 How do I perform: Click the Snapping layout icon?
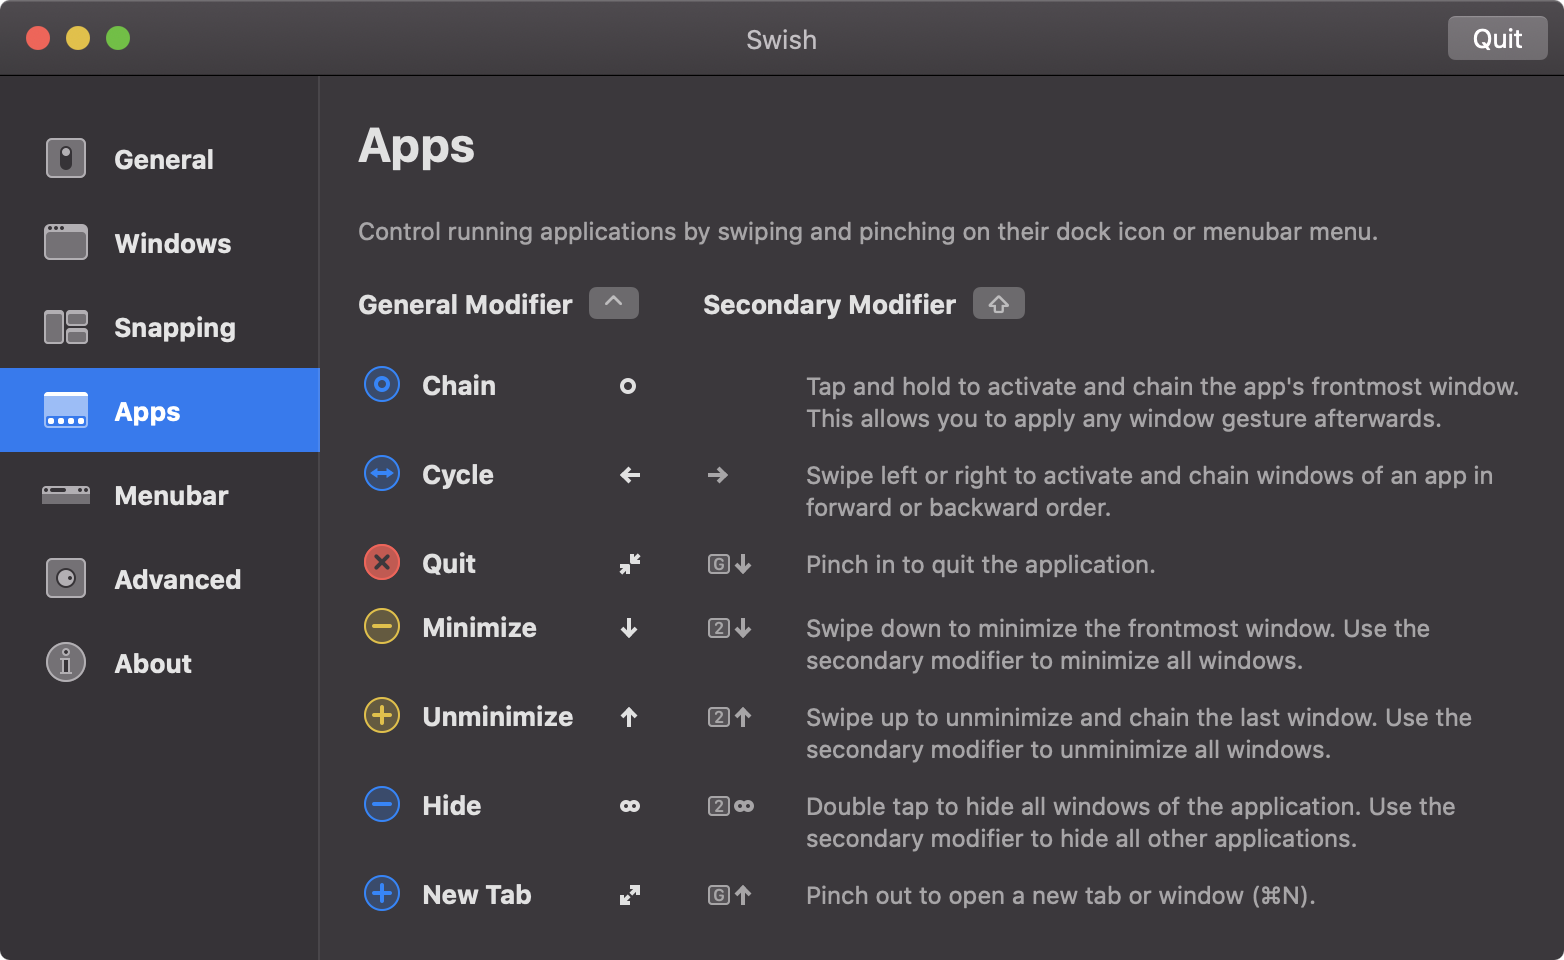[66, 327]
